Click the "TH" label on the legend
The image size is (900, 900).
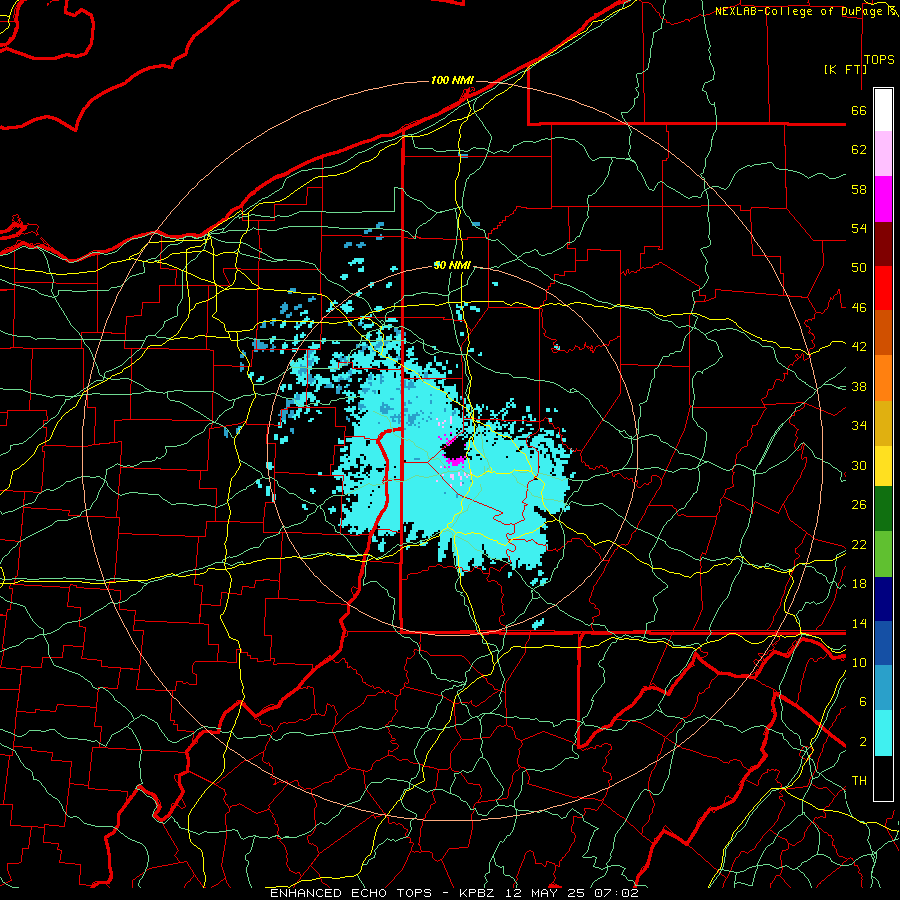859,780
